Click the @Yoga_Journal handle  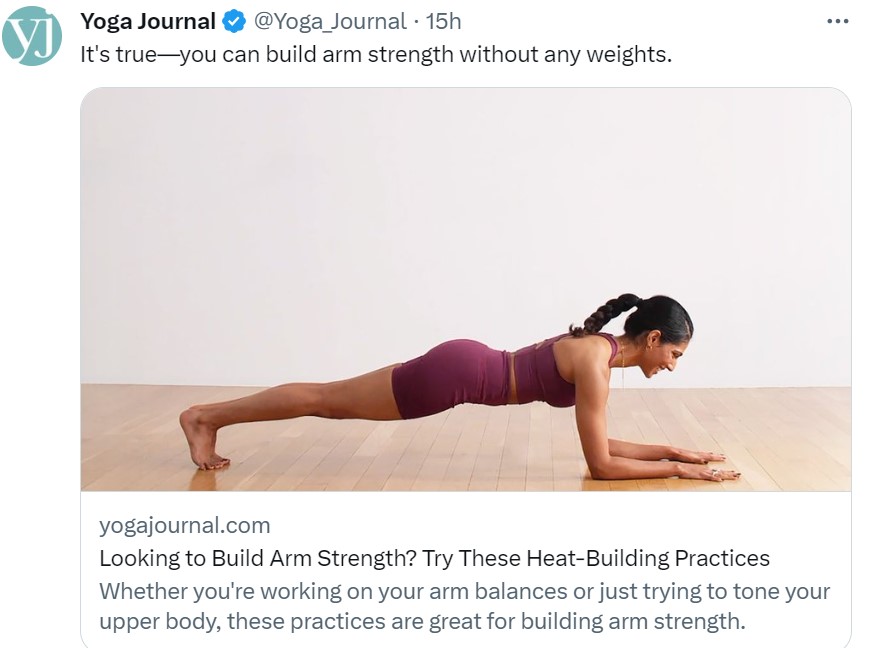tap(326, 21)
